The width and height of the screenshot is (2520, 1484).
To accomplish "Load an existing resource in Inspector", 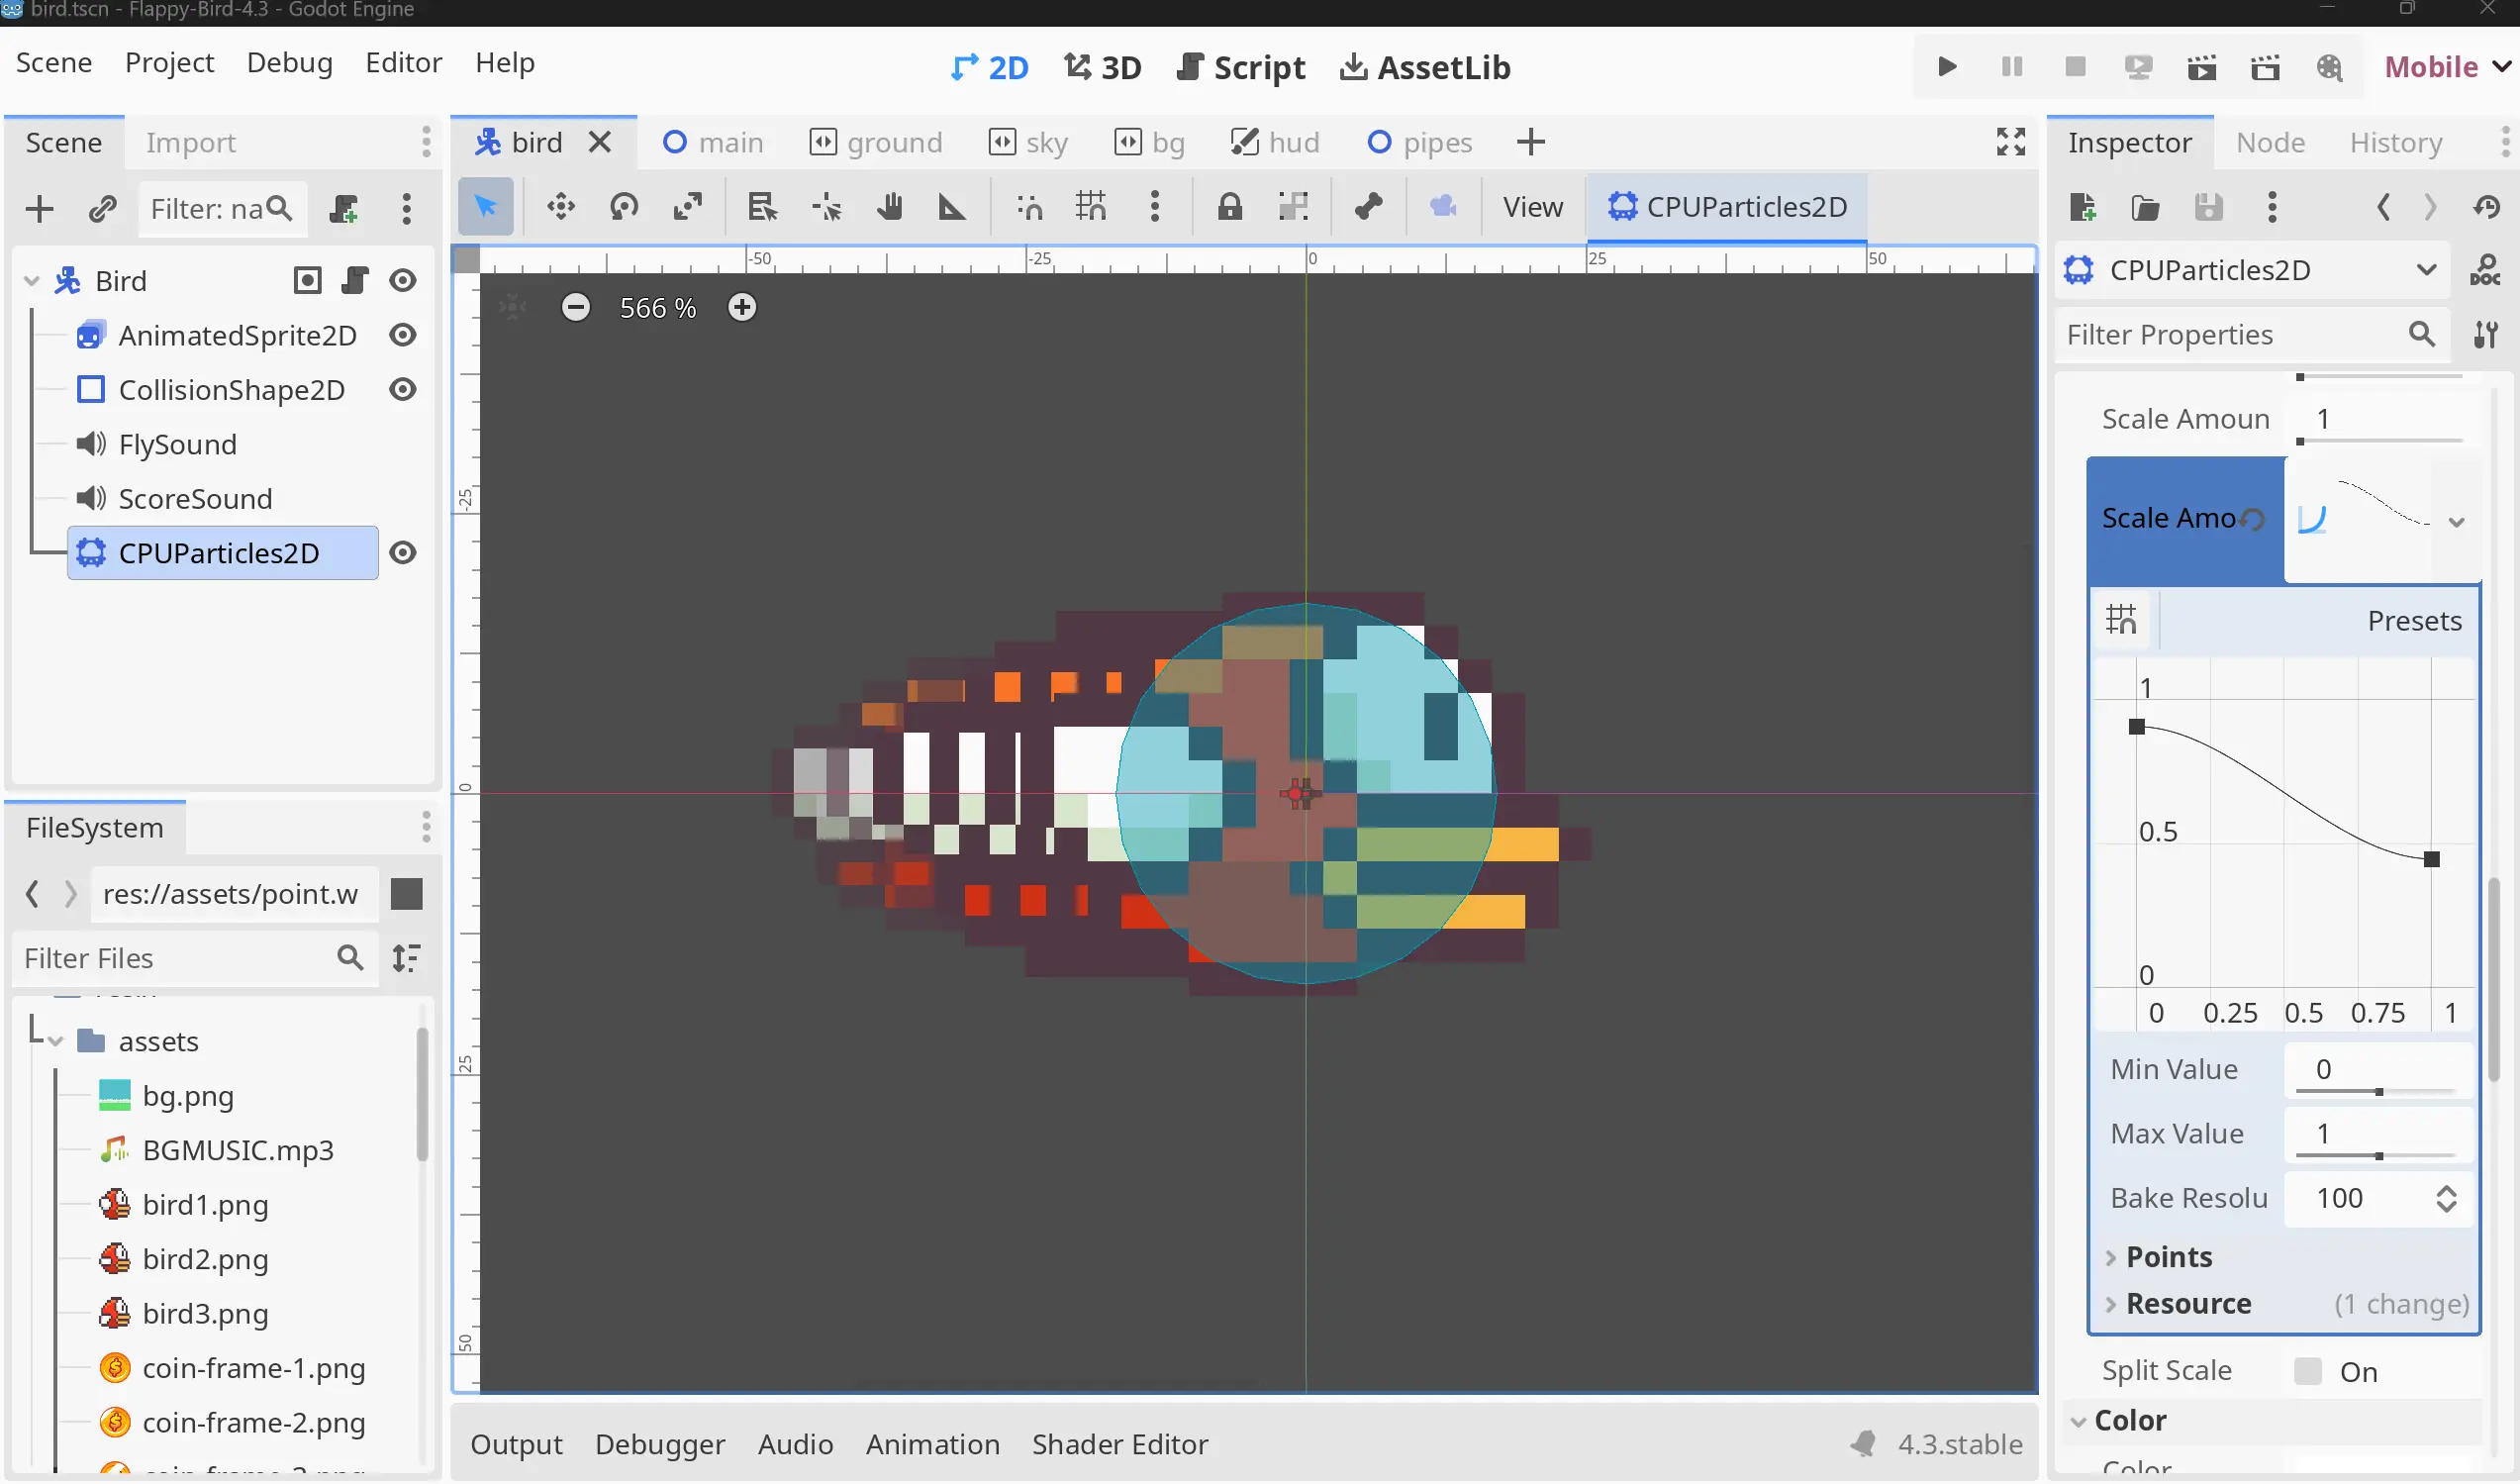I will click(x=2145, y=207).
